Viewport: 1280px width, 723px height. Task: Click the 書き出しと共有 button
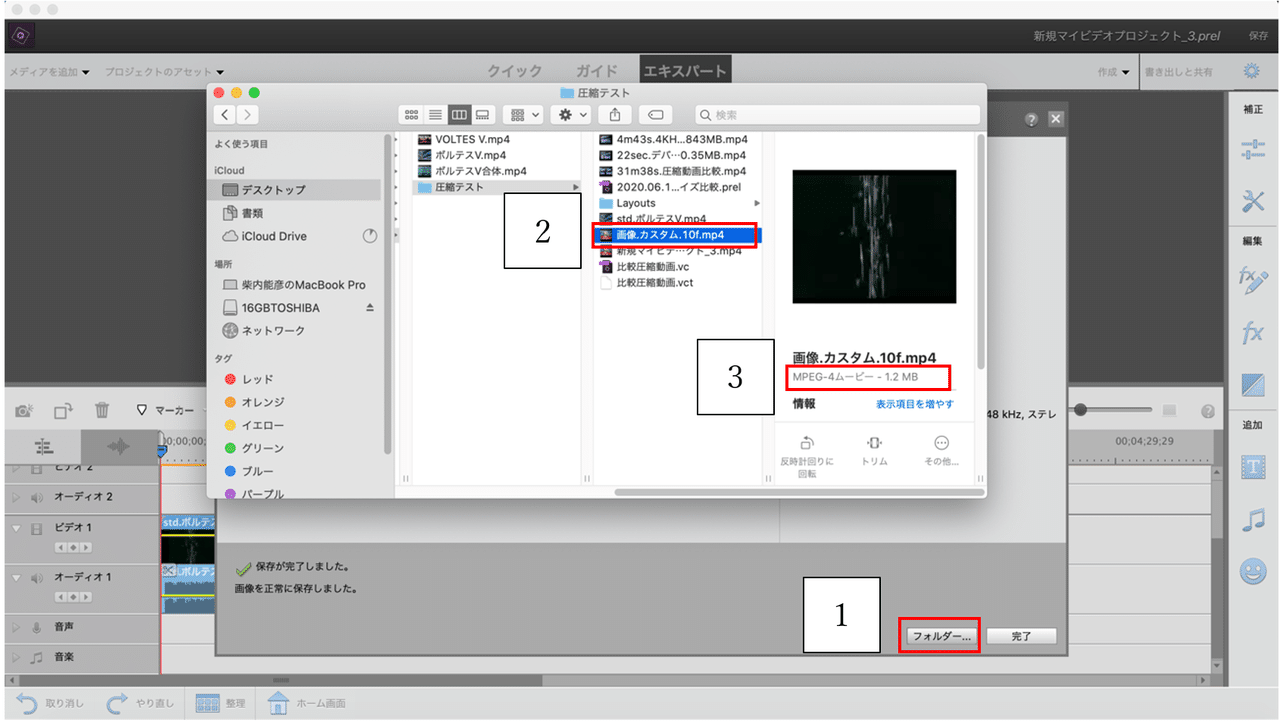(x=1179, y=72)
